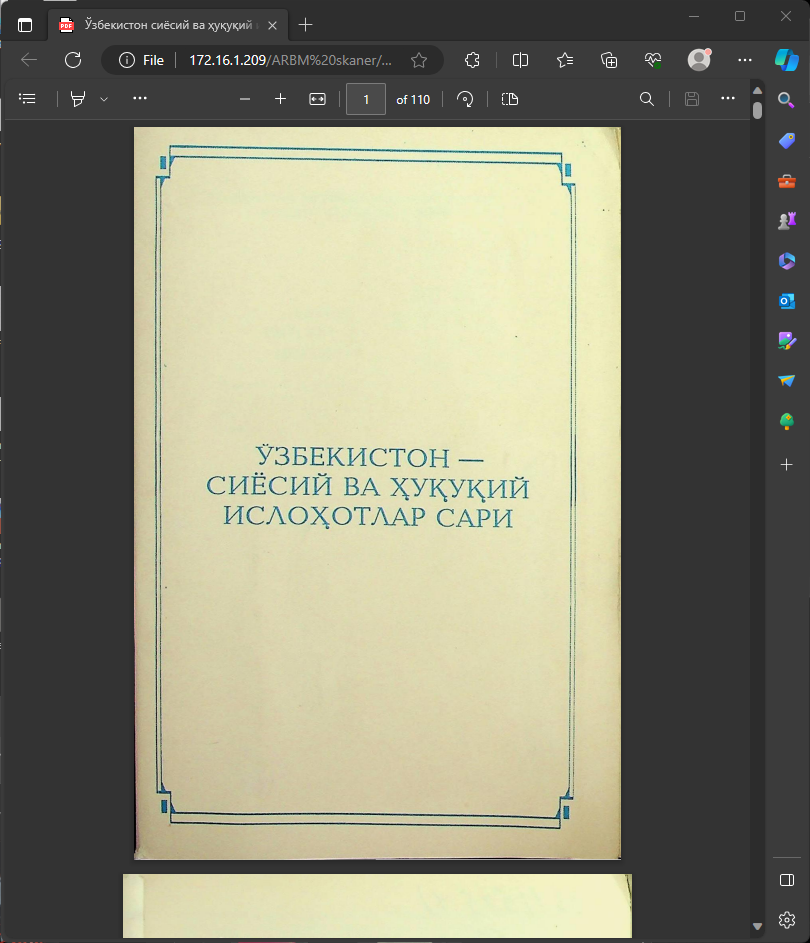Viewport: 810px width, 943px height.
Task: Open Browser essentials heart icon
Action: tap(653, 60)
